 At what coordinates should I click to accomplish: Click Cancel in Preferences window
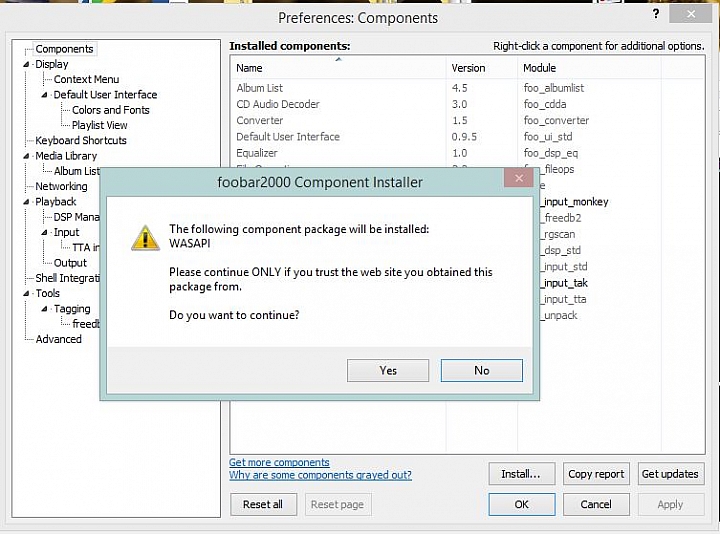pyautogui.click(x=596, y=505)
